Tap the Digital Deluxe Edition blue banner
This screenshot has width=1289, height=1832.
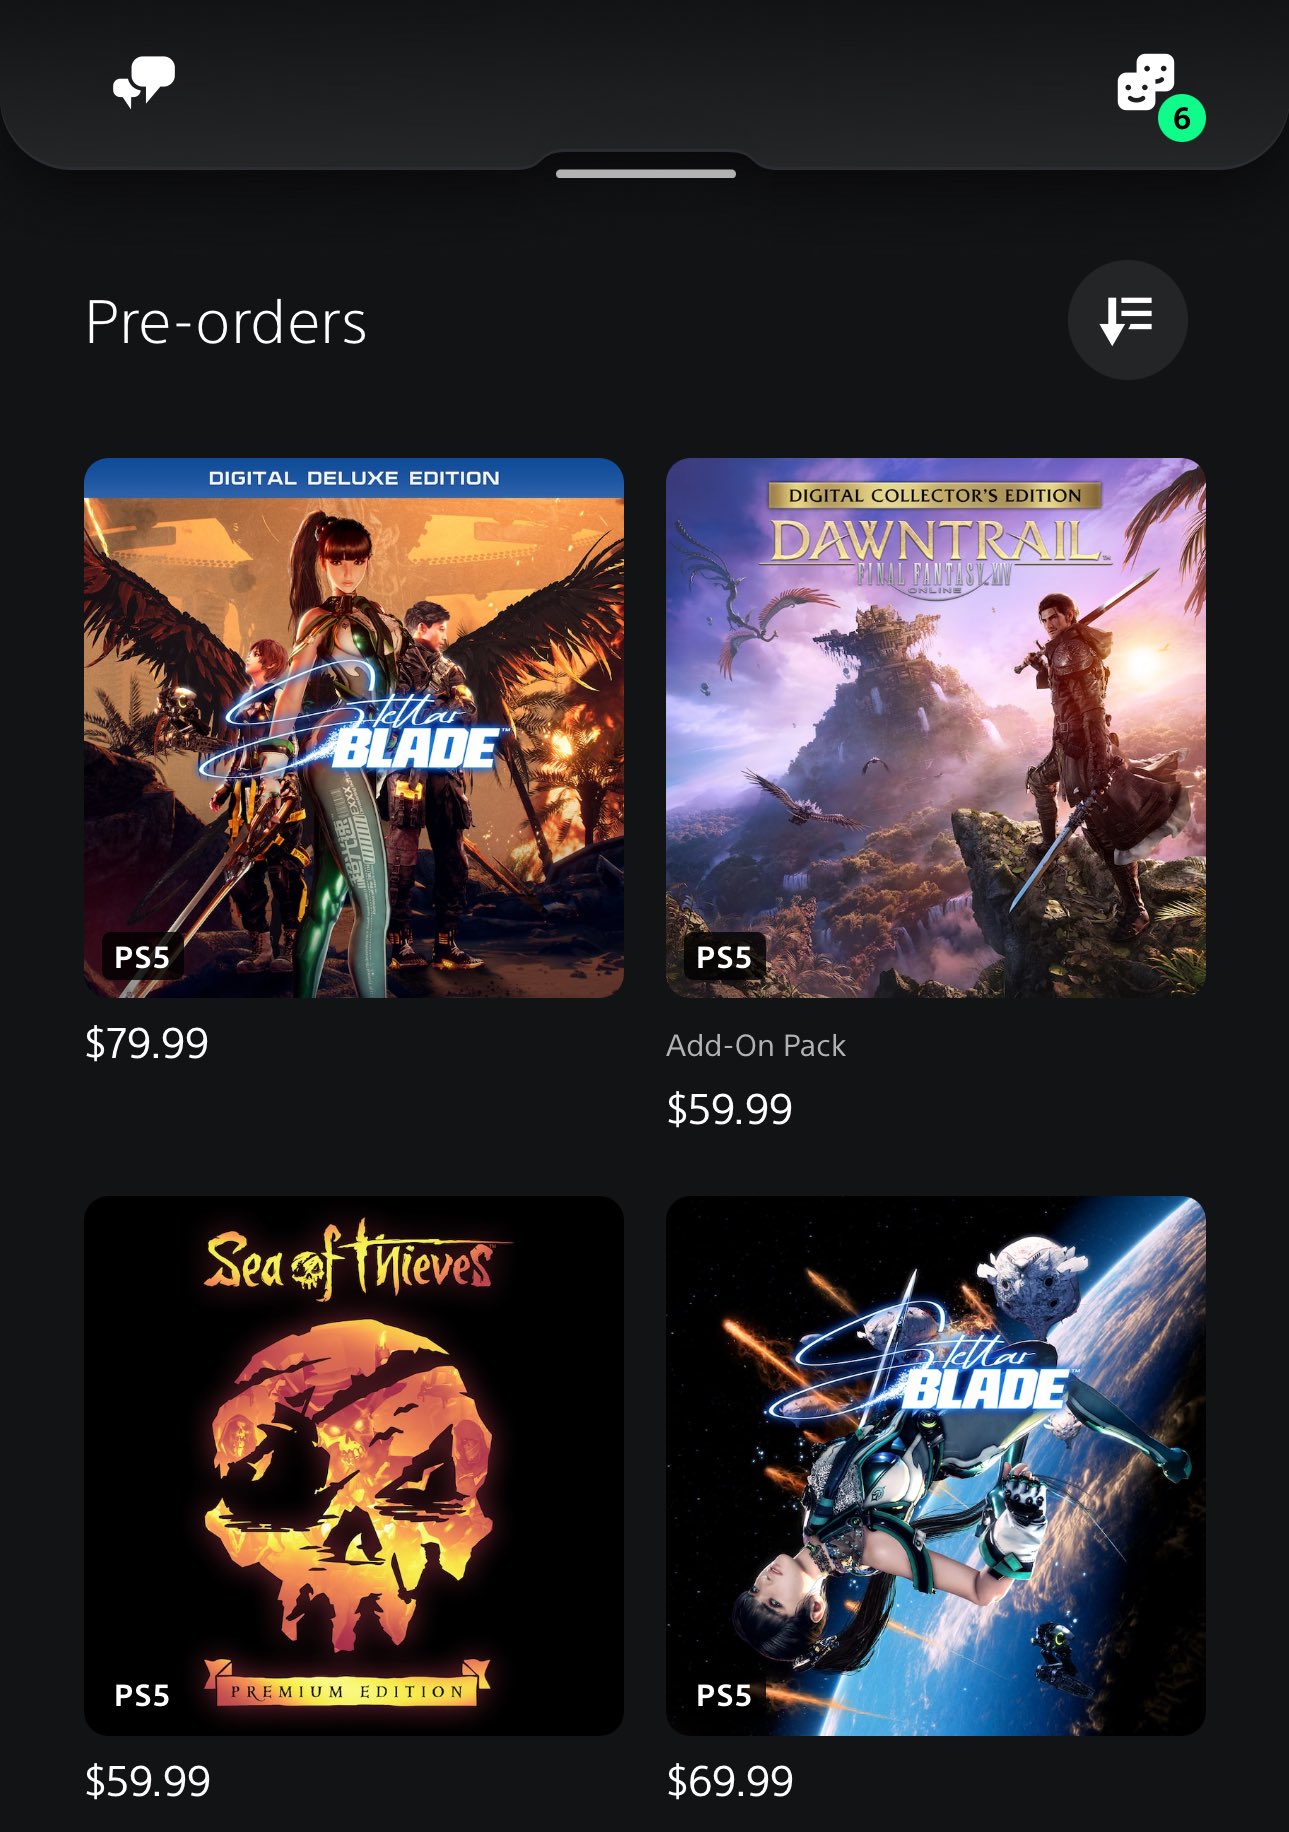coord(354,478)
